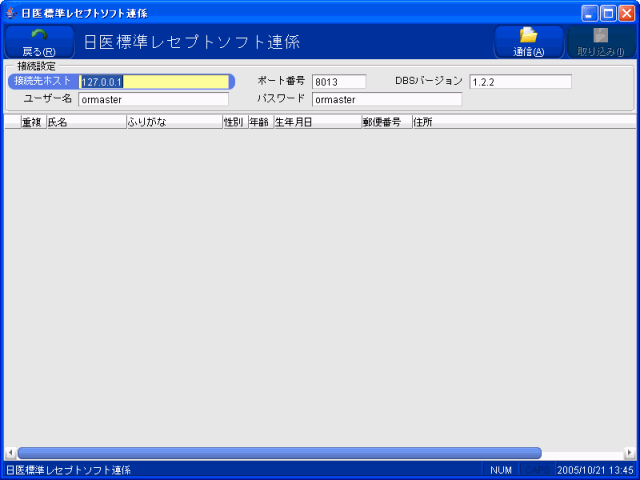This screenshot has width=640, height=480.
Task: Maximize the window
Action: [608, 13]
